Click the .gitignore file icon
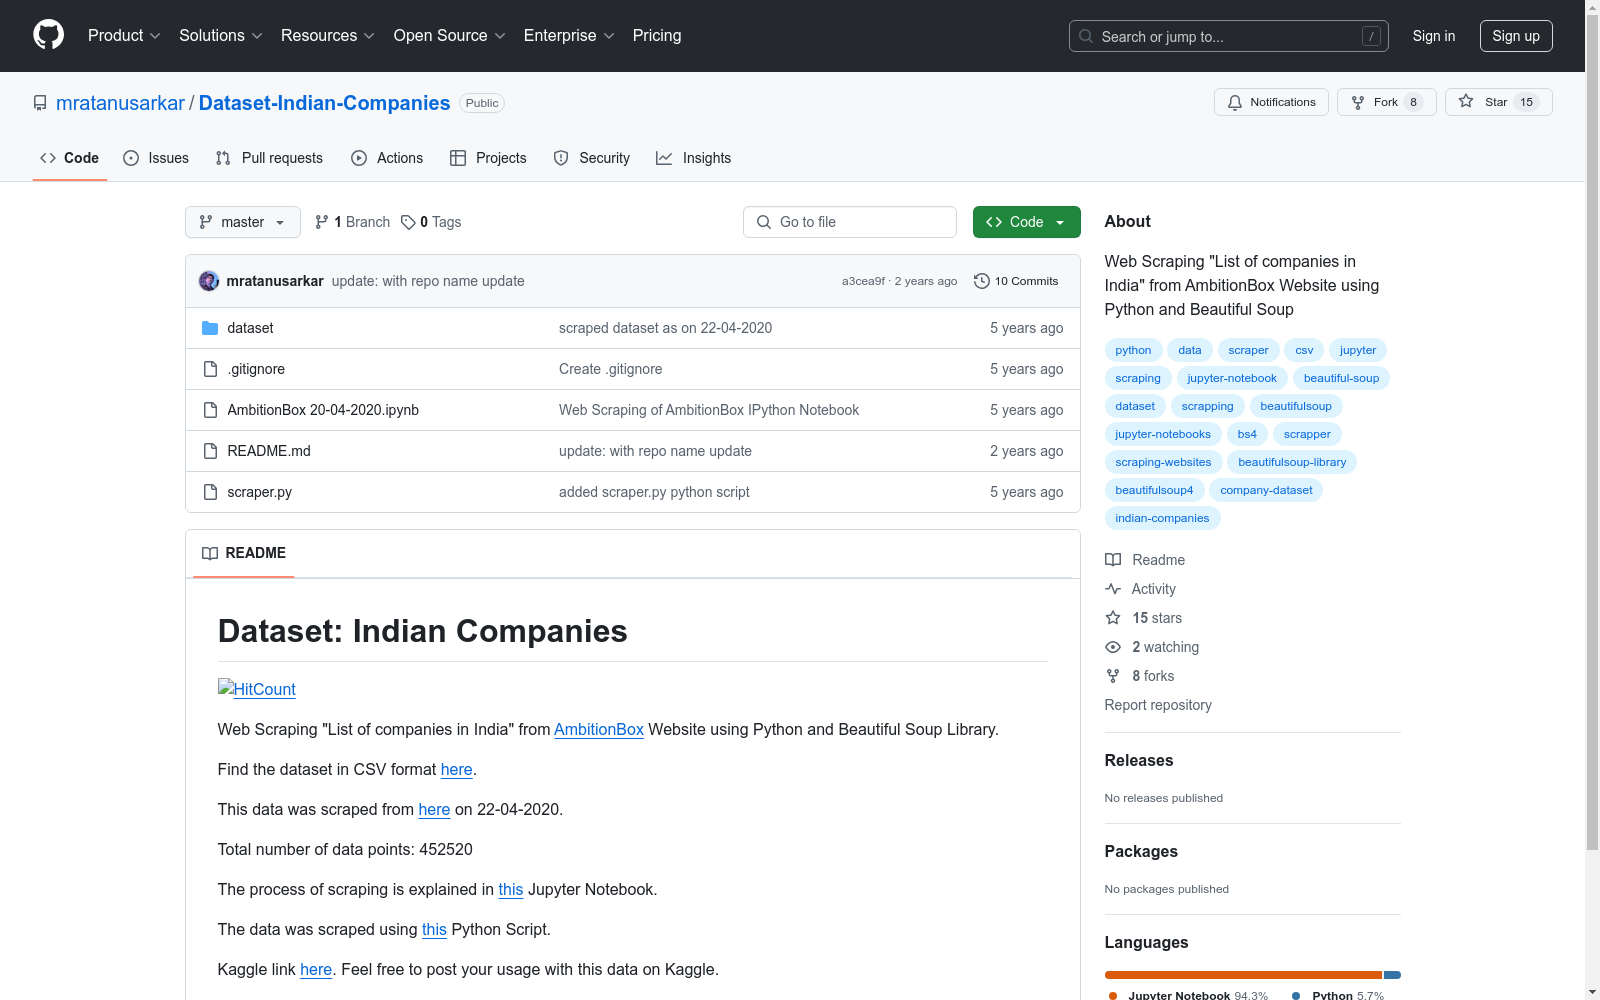Viewport: 1600px width, 1000px height. pos(210,369)
